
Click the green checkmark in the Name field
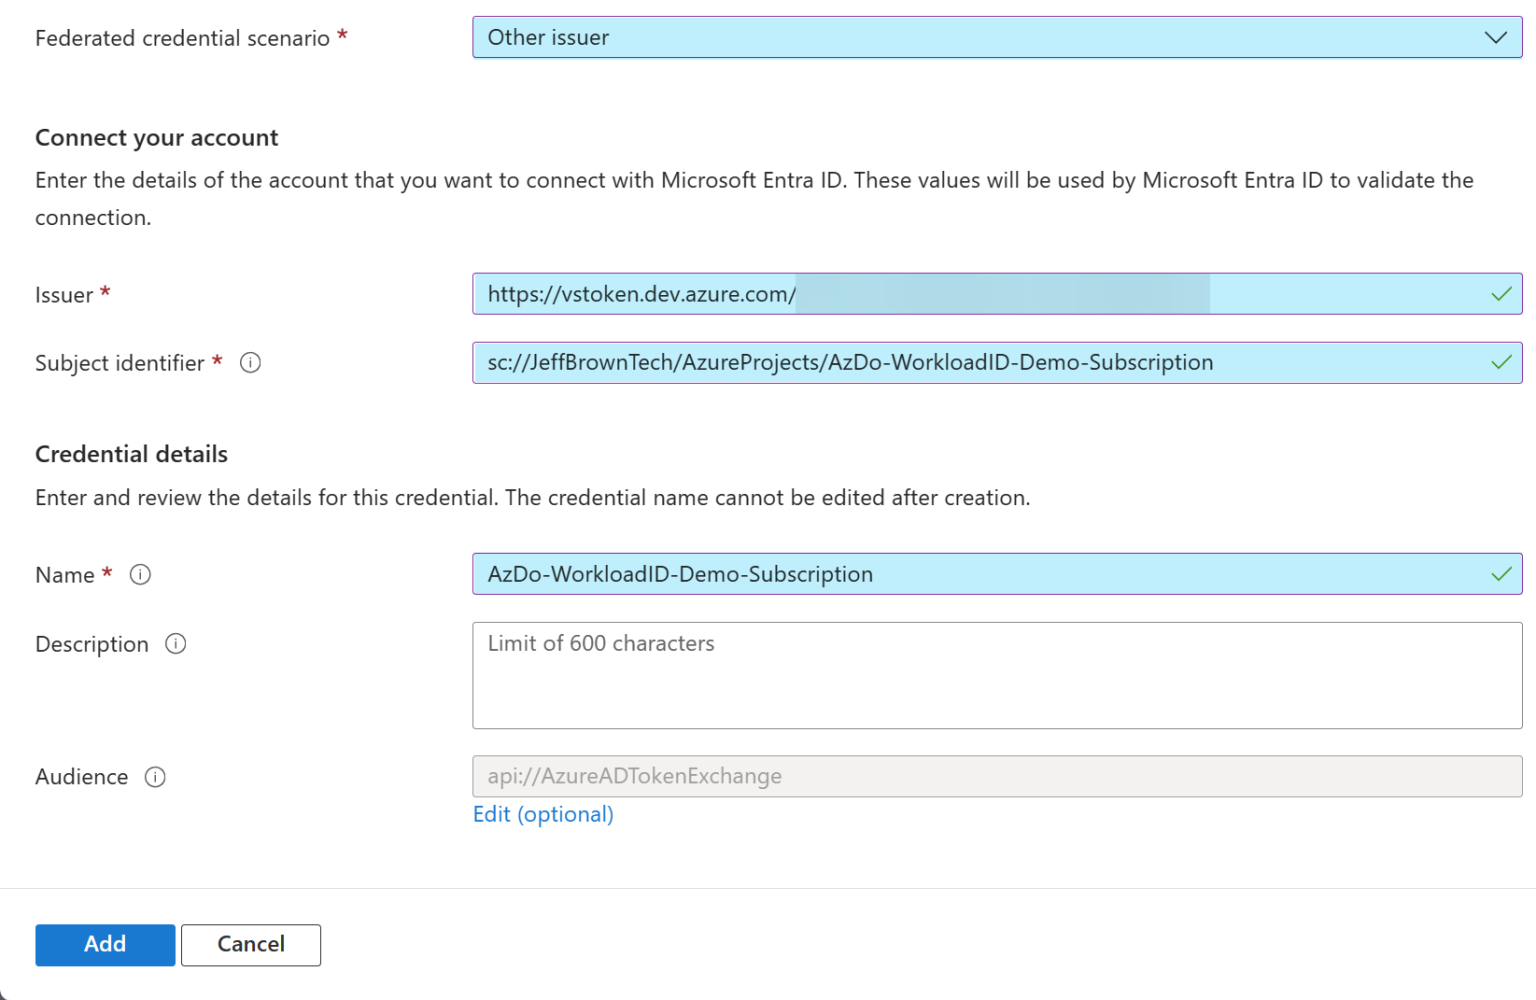pyautogui.click(x=1501, y=575)
